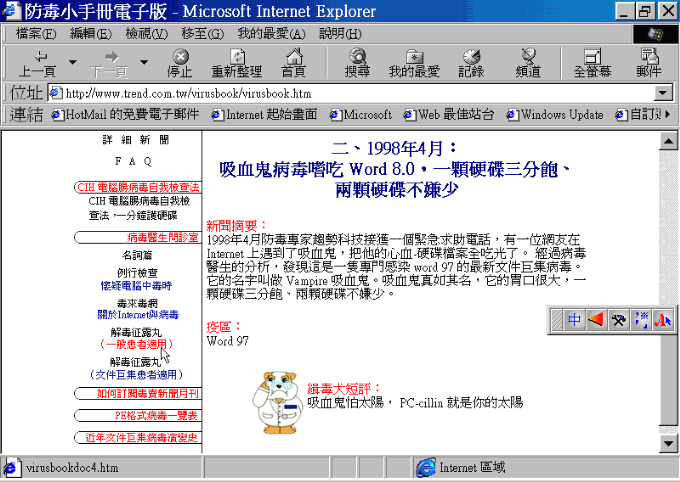Expand the back button history dropdown arrow
680x482 pixels.
tap(73, 62)
